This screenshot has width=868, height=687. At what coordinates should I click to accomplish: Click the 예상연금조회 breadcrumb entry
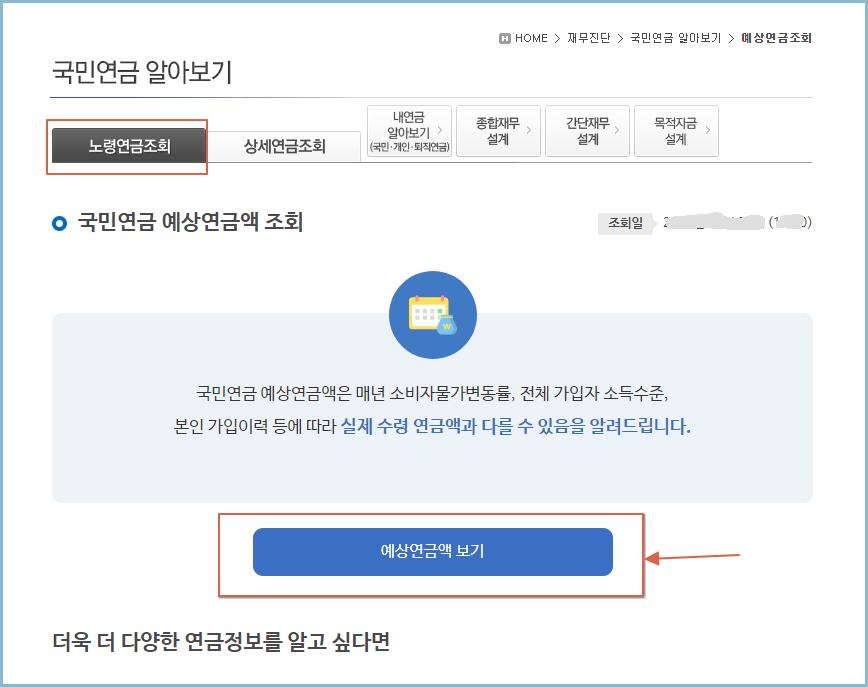click(778, 38)
